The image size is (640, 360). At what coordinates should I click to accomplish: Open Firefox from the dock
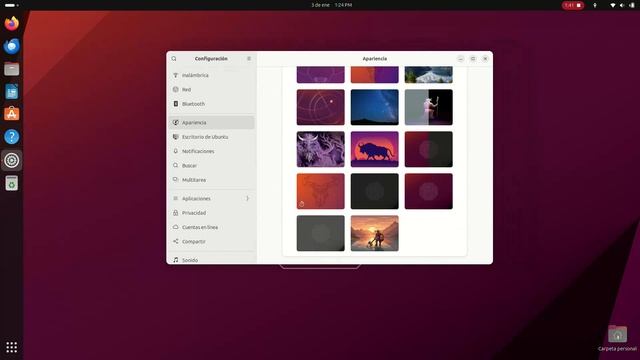[11, 23]
